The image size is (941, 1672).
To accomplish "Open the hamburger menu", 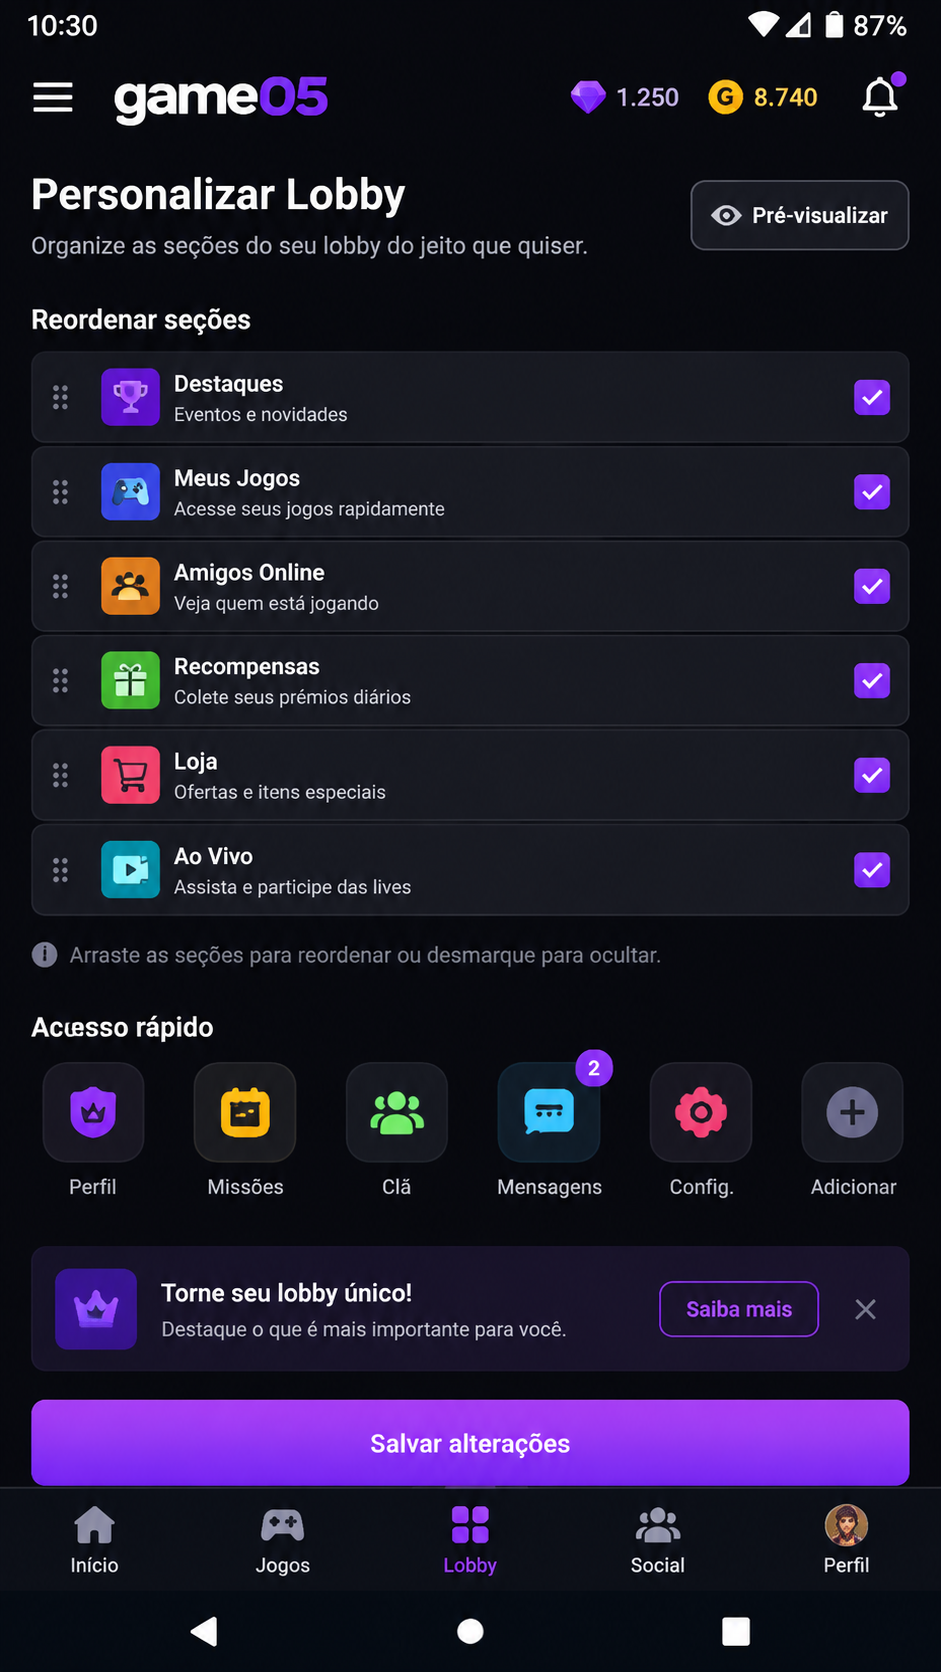I will [53, 97].
